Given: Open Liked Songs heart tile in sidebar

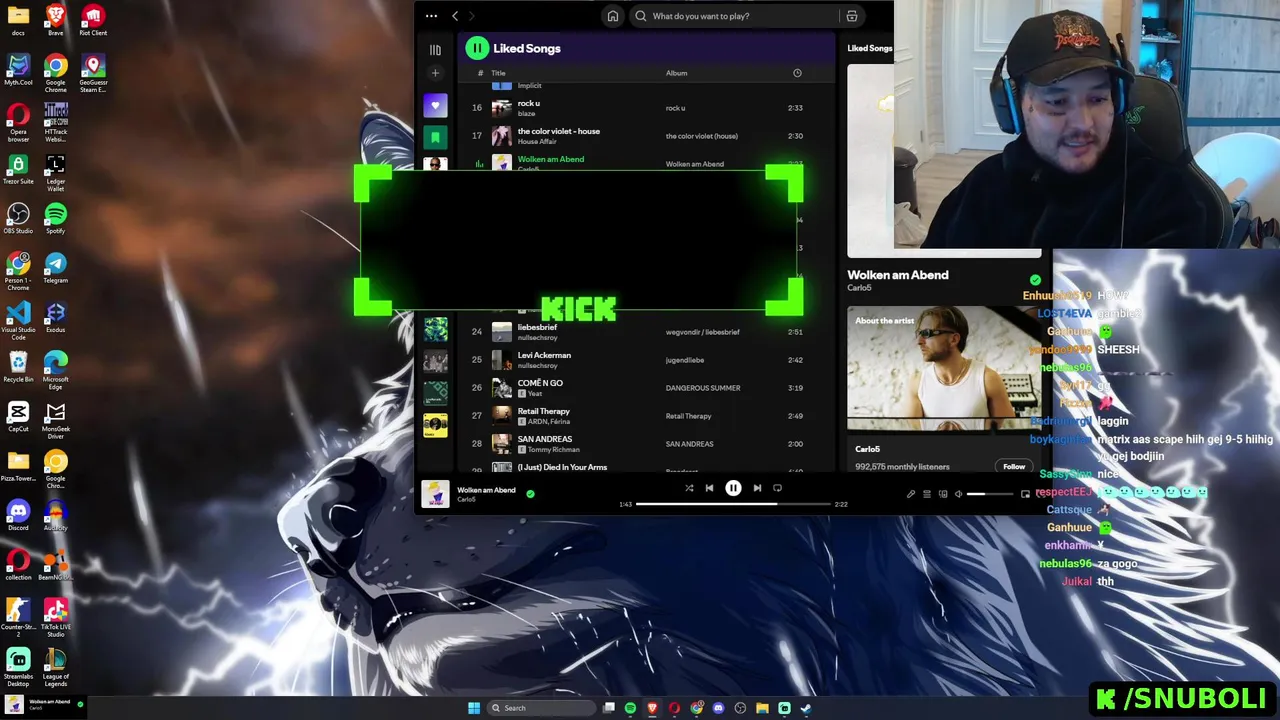Looking at the screenshot, I should [x=435, y=105].
